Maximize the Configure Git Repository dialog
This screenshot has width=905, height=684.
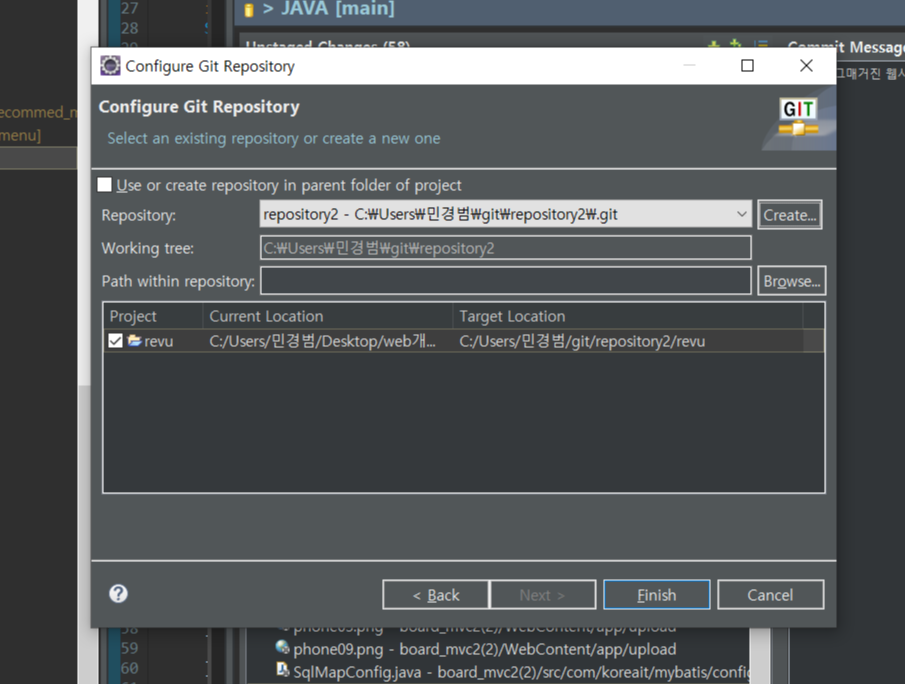pos(747,66)
